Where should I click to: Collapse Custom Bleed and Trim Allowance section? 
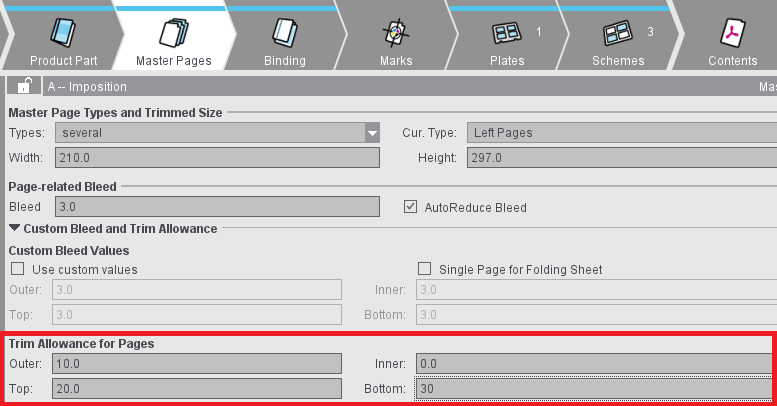(14, 229)
